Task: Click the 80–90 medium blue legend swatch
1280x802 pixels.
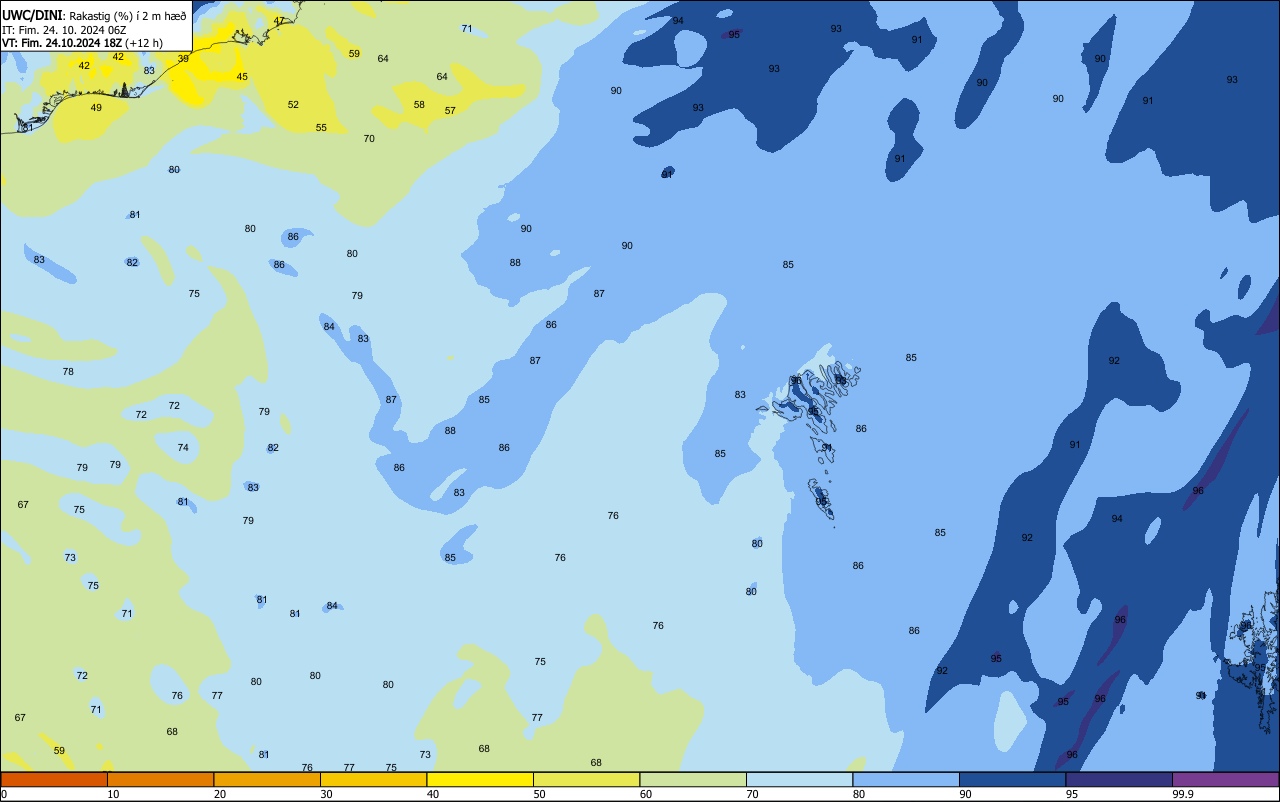Action: (x=906, y=779)
